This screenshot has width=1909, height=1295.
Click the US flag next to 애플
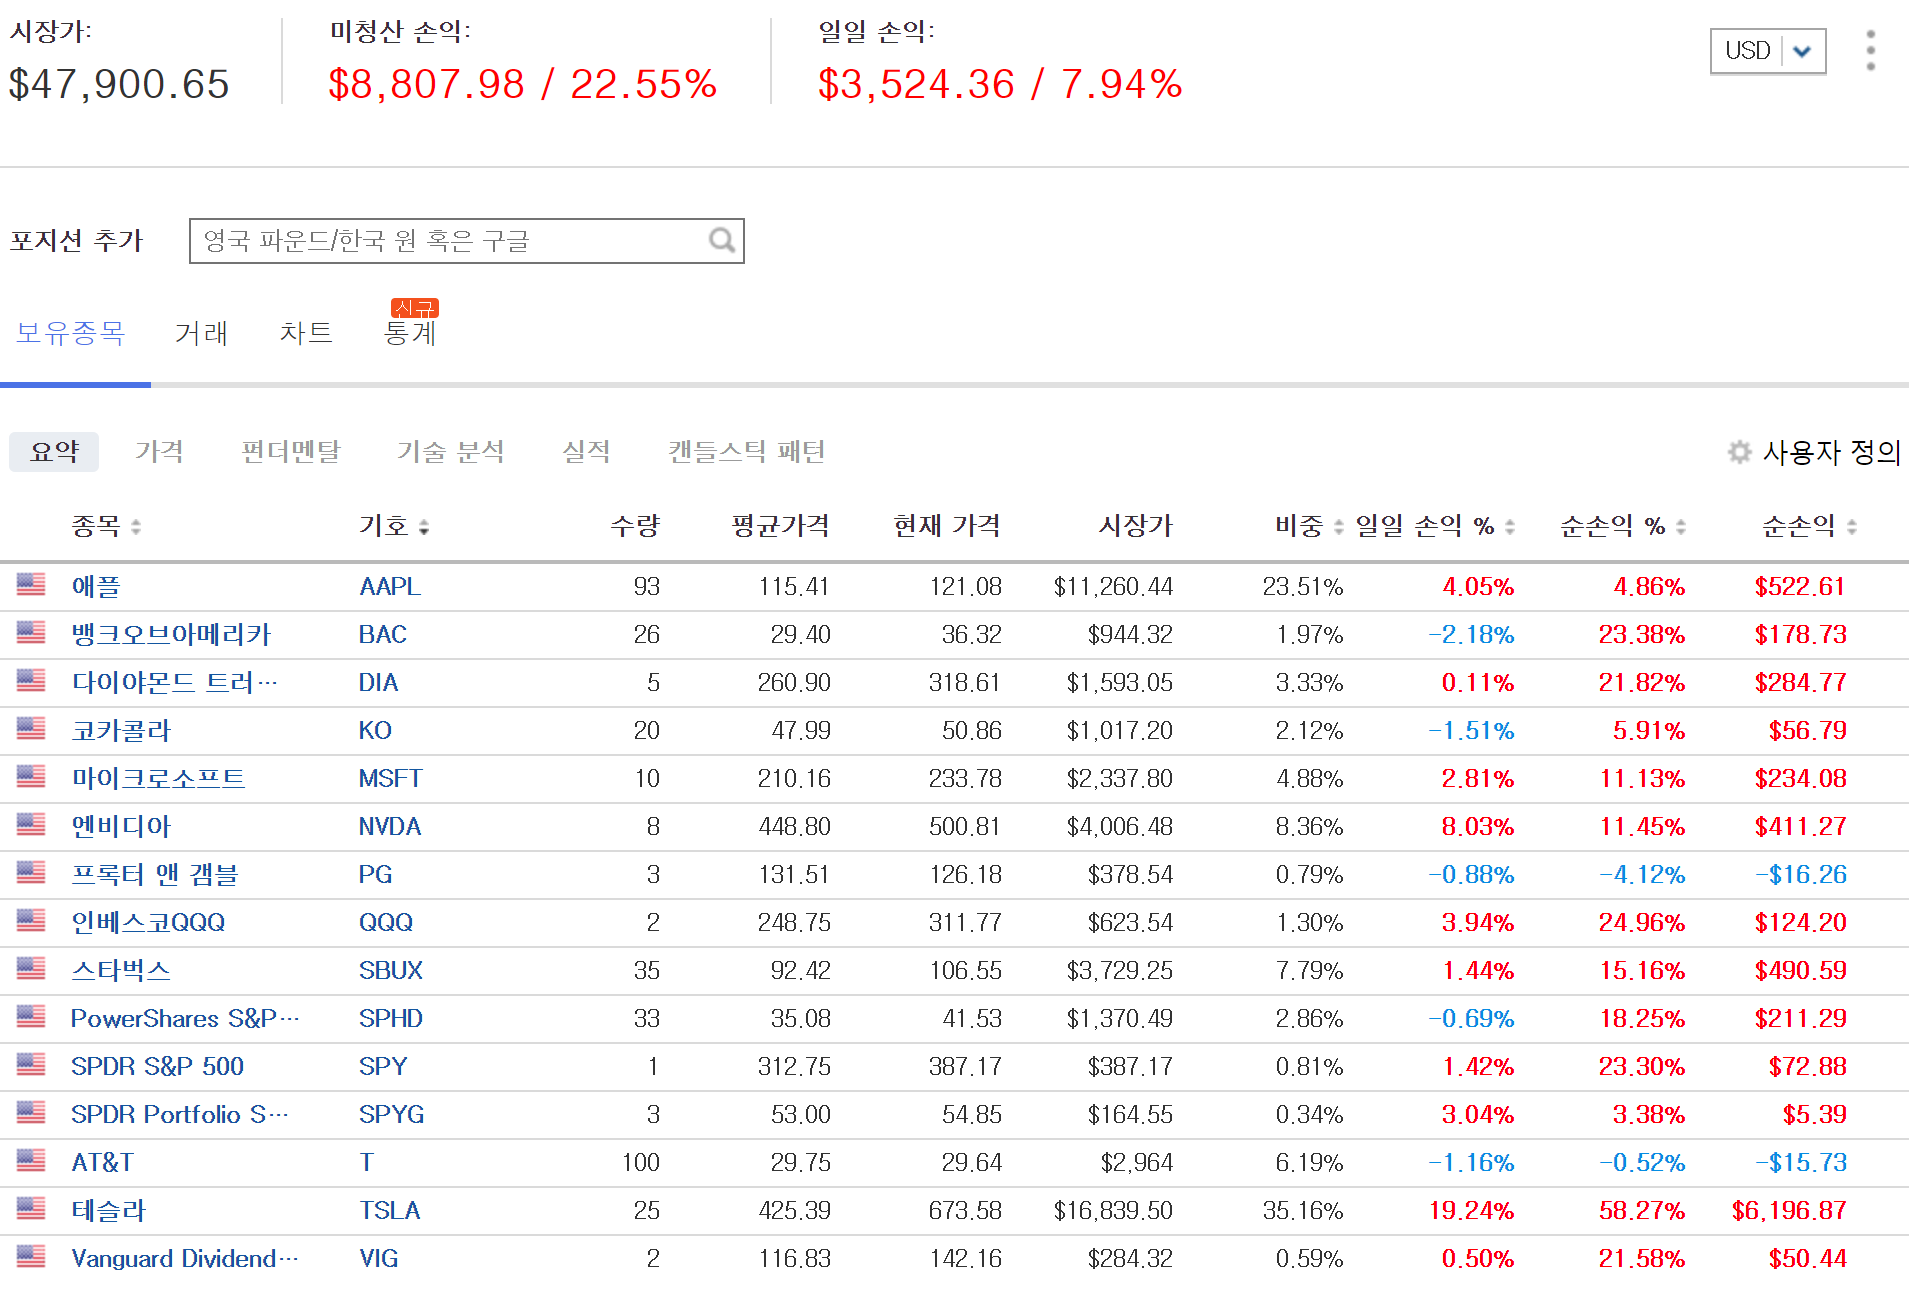tap(31, 584)
